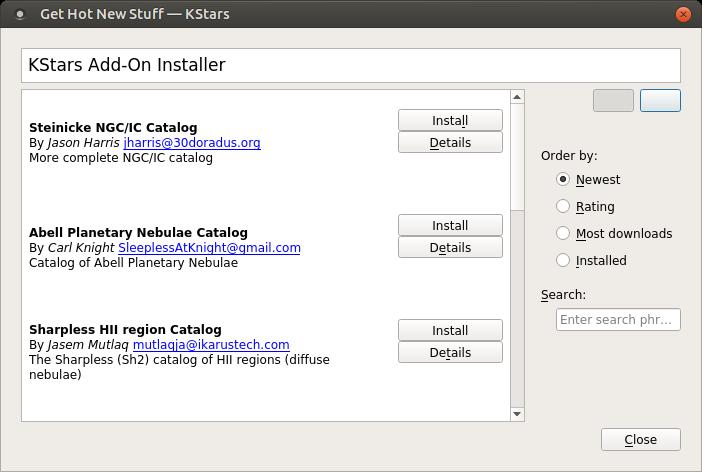Open Details for Steinicke NGC/IC Catalog
This screenshot has height=472, width=702.
[450, 143]
